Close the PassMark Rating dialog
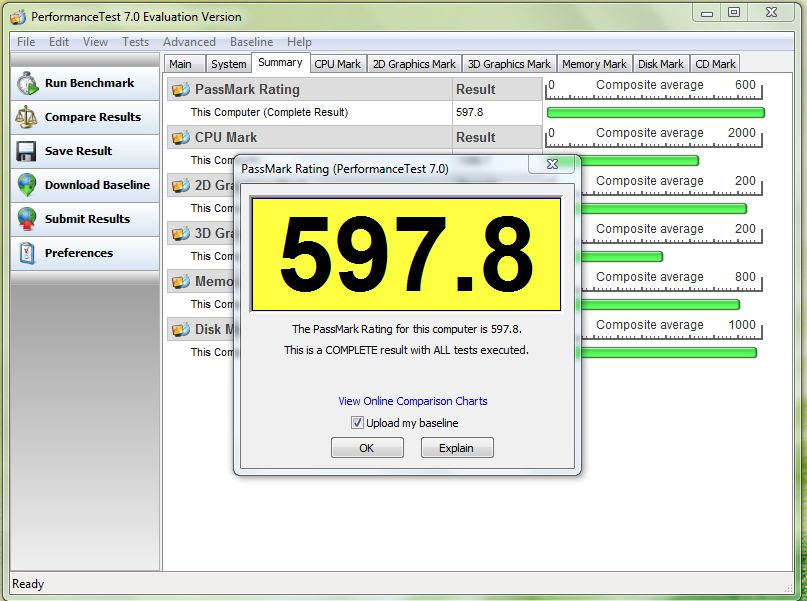Image resolution: width=807 pixels, height=601 pixels. coord(552,164)
